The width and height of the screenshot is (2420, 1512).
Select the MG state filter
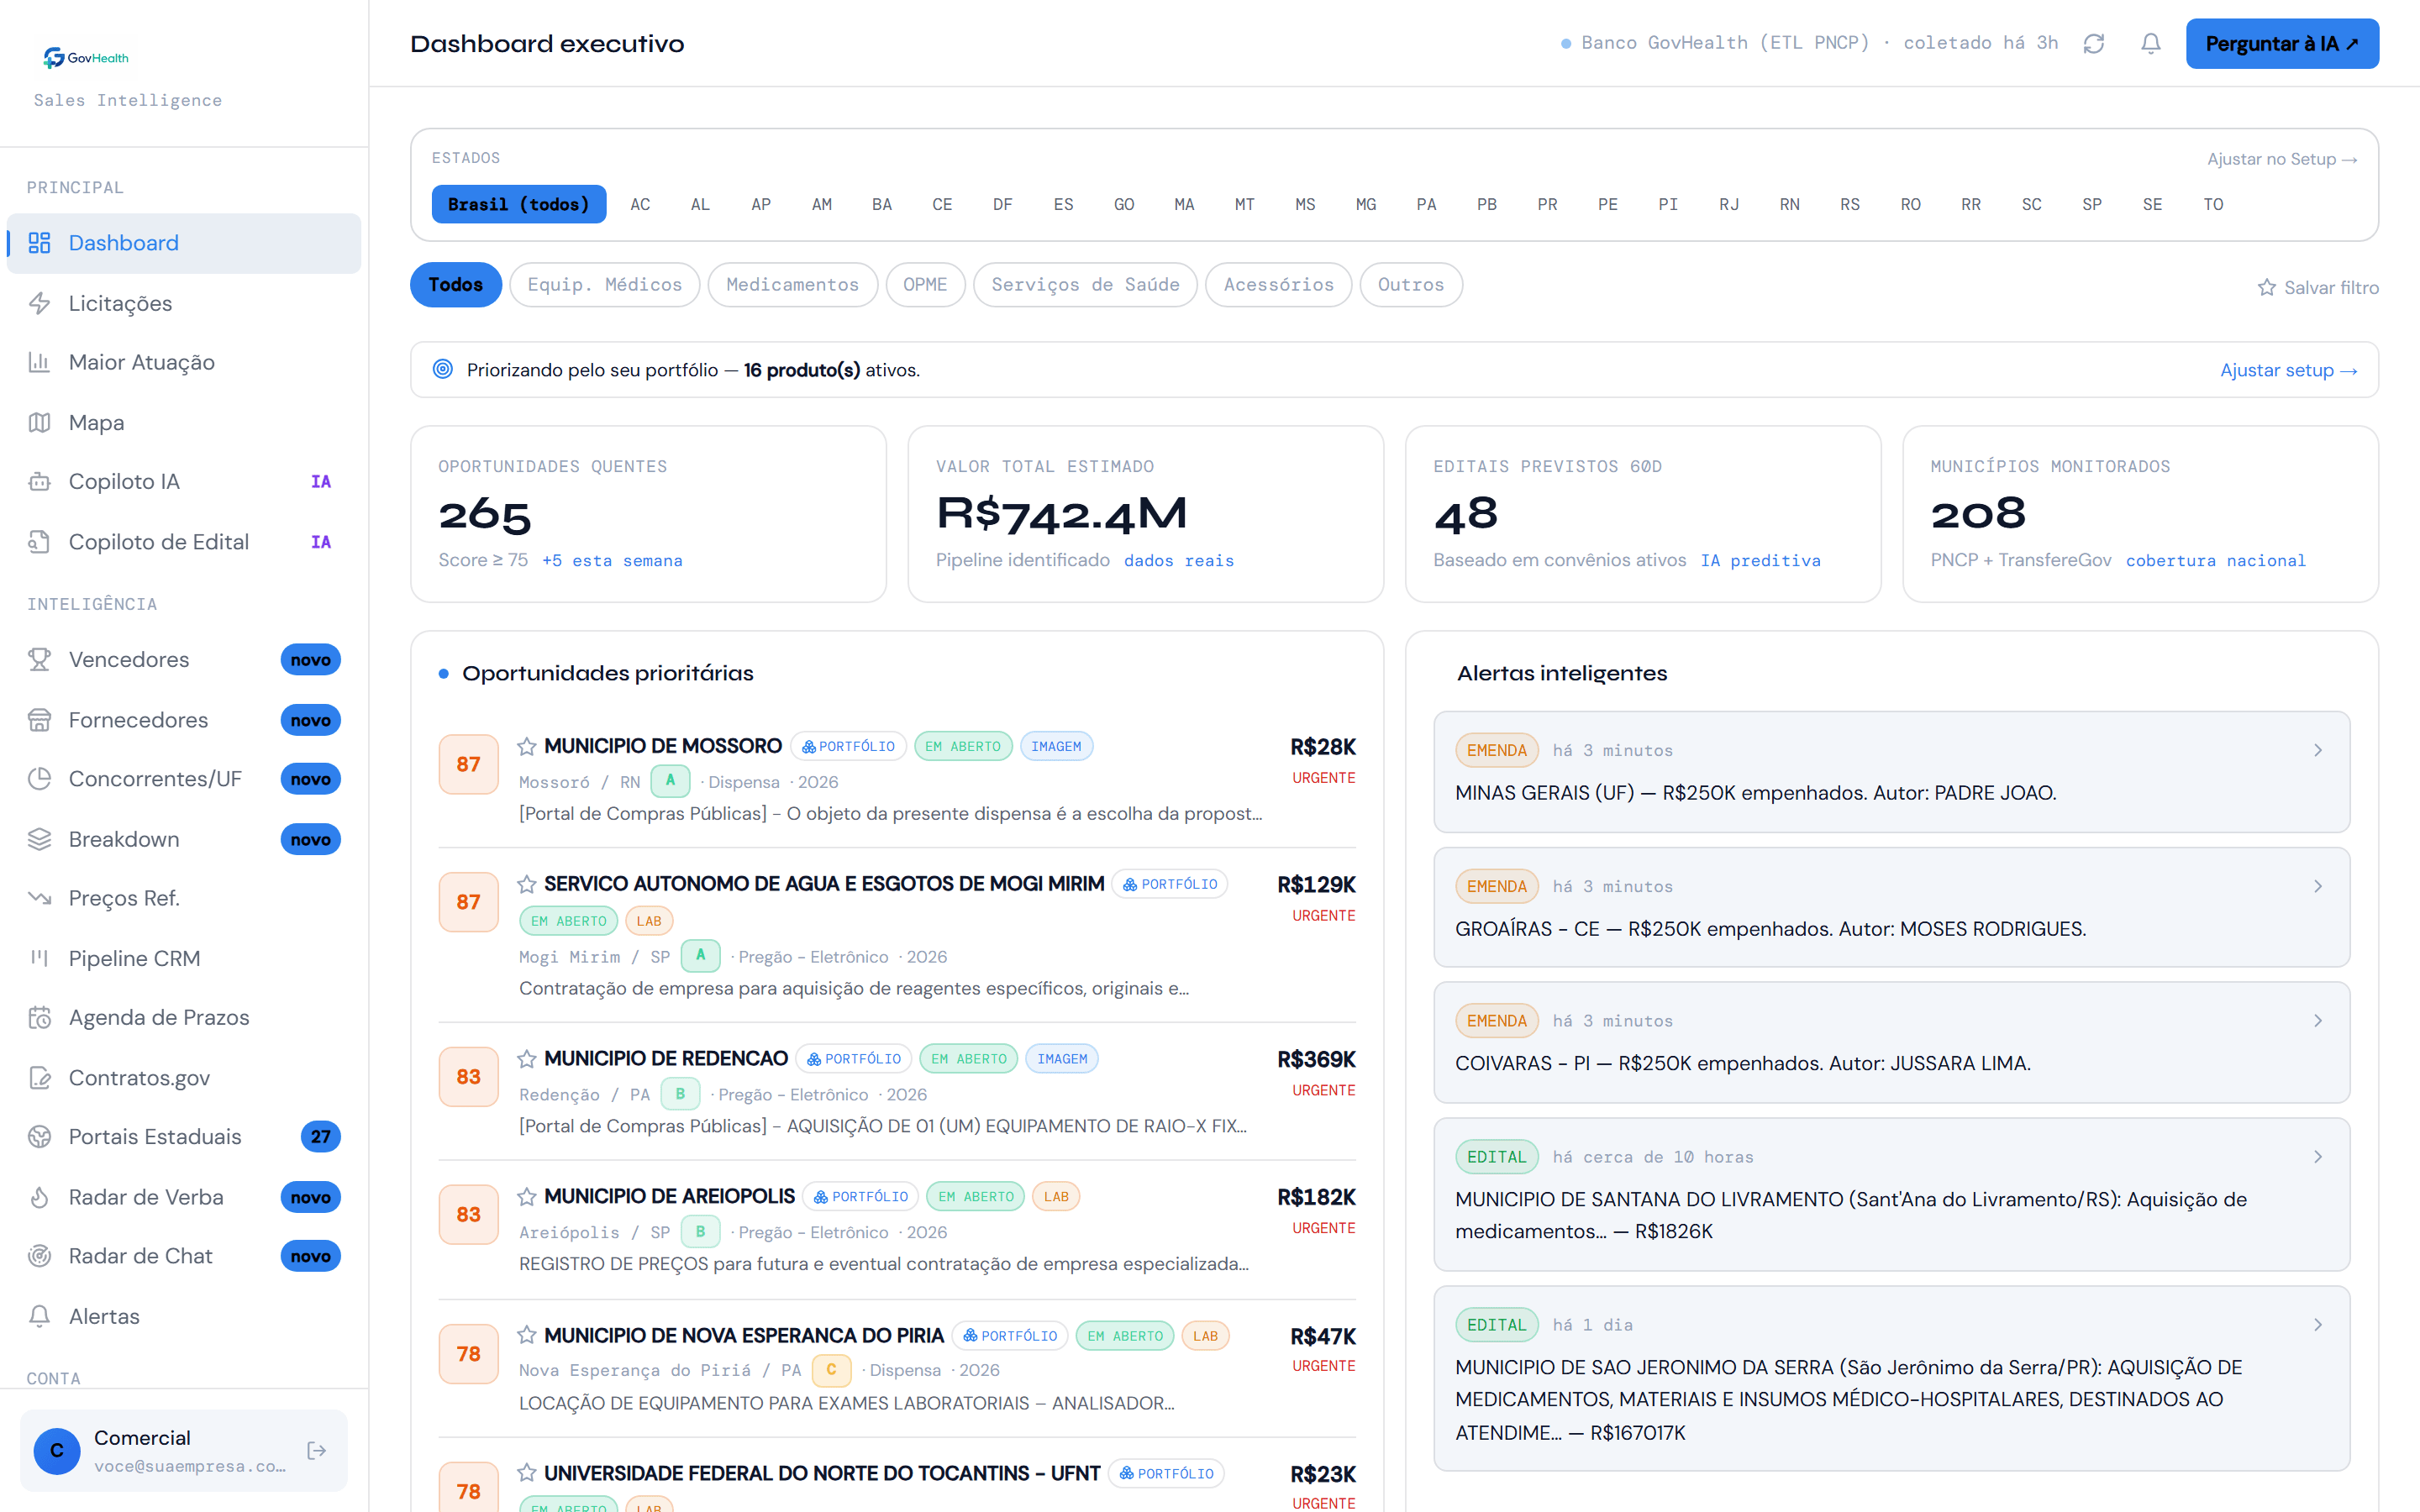tap(1366, 204)
